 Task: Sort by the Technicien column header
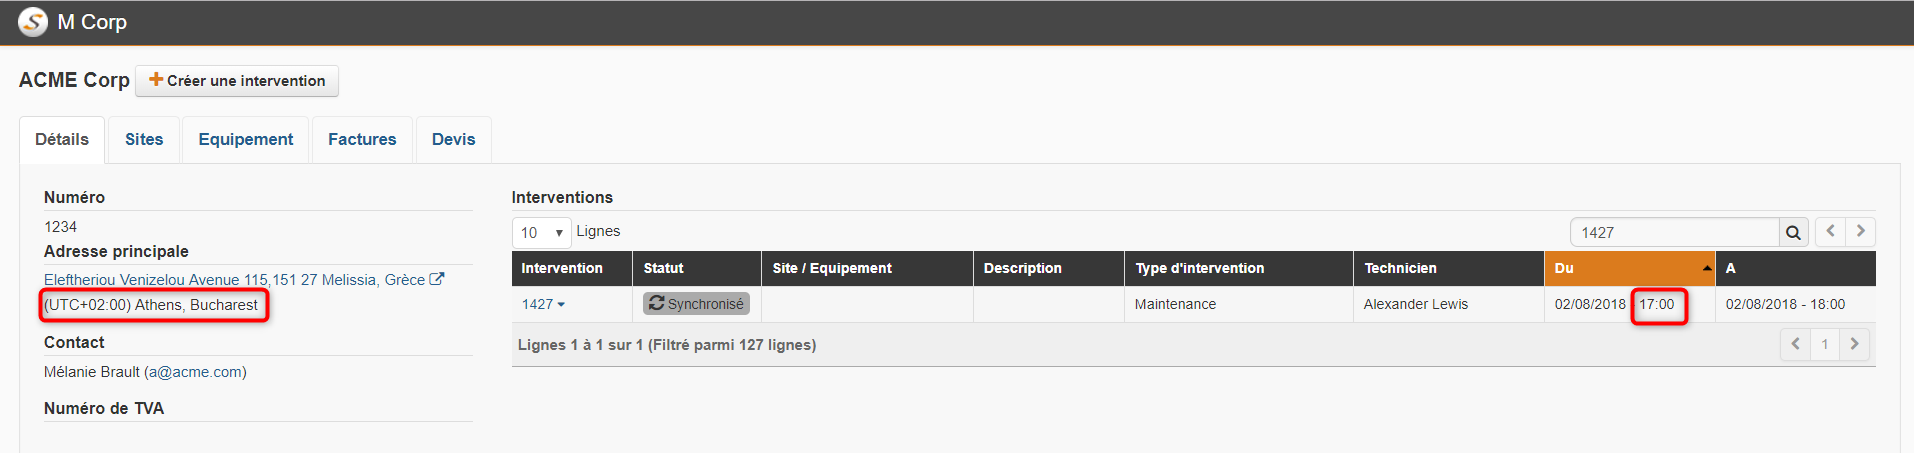coord(1448,268)
